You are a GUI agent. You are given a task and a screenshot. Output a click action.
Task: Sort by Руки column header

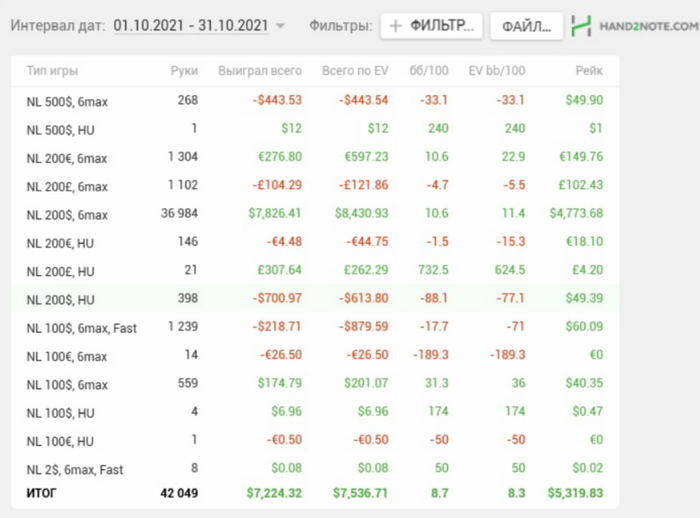(x=184, y=71)
